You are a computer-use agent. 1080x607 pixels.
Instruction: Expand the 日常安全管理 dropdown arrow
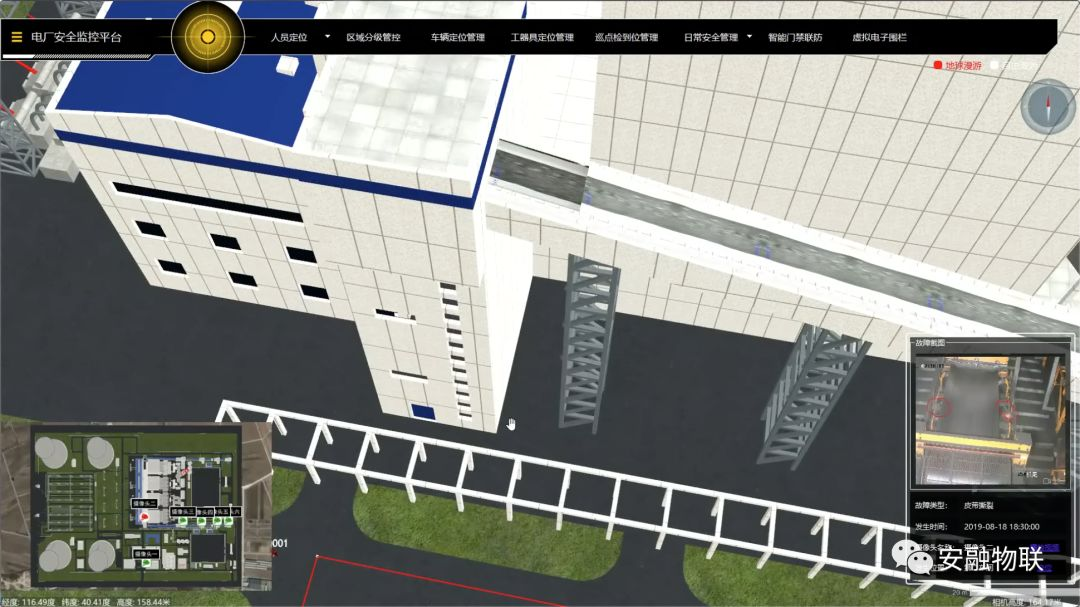point(749,37)
